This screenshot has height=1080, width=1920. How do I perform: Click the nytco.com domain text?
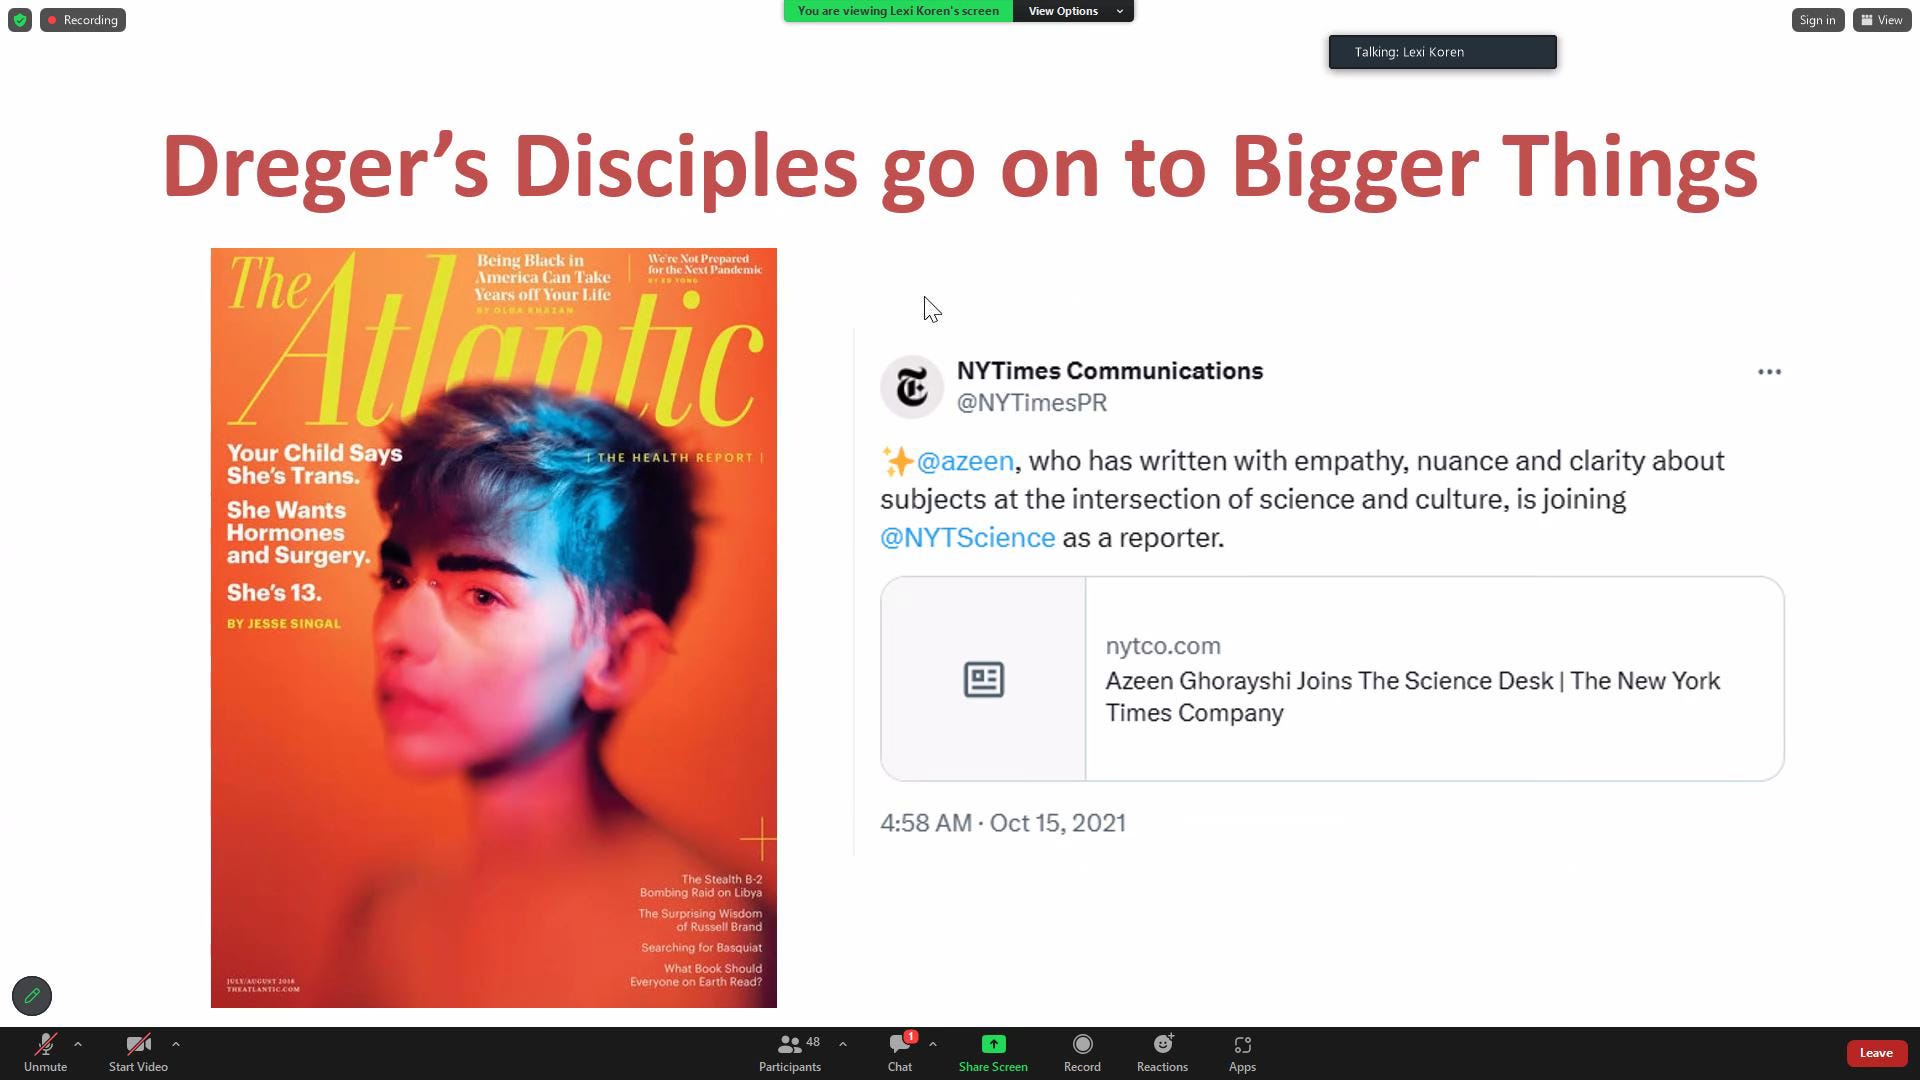coord(1163,646)
